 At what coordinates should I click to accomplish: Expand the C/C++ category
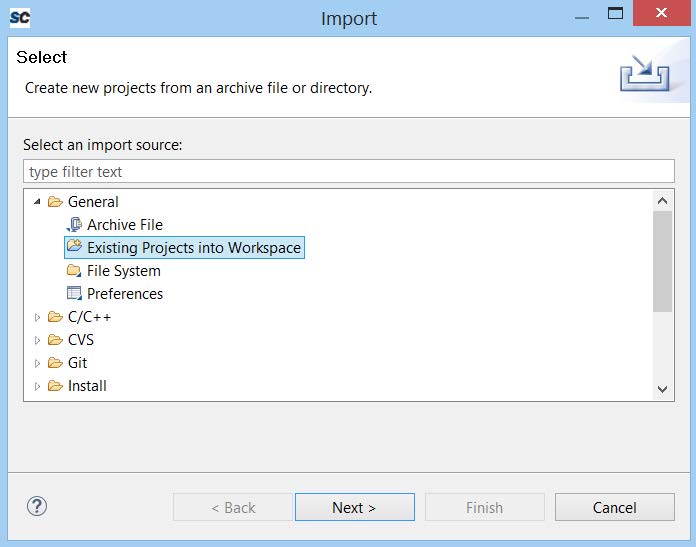click(x=38, y=317)
